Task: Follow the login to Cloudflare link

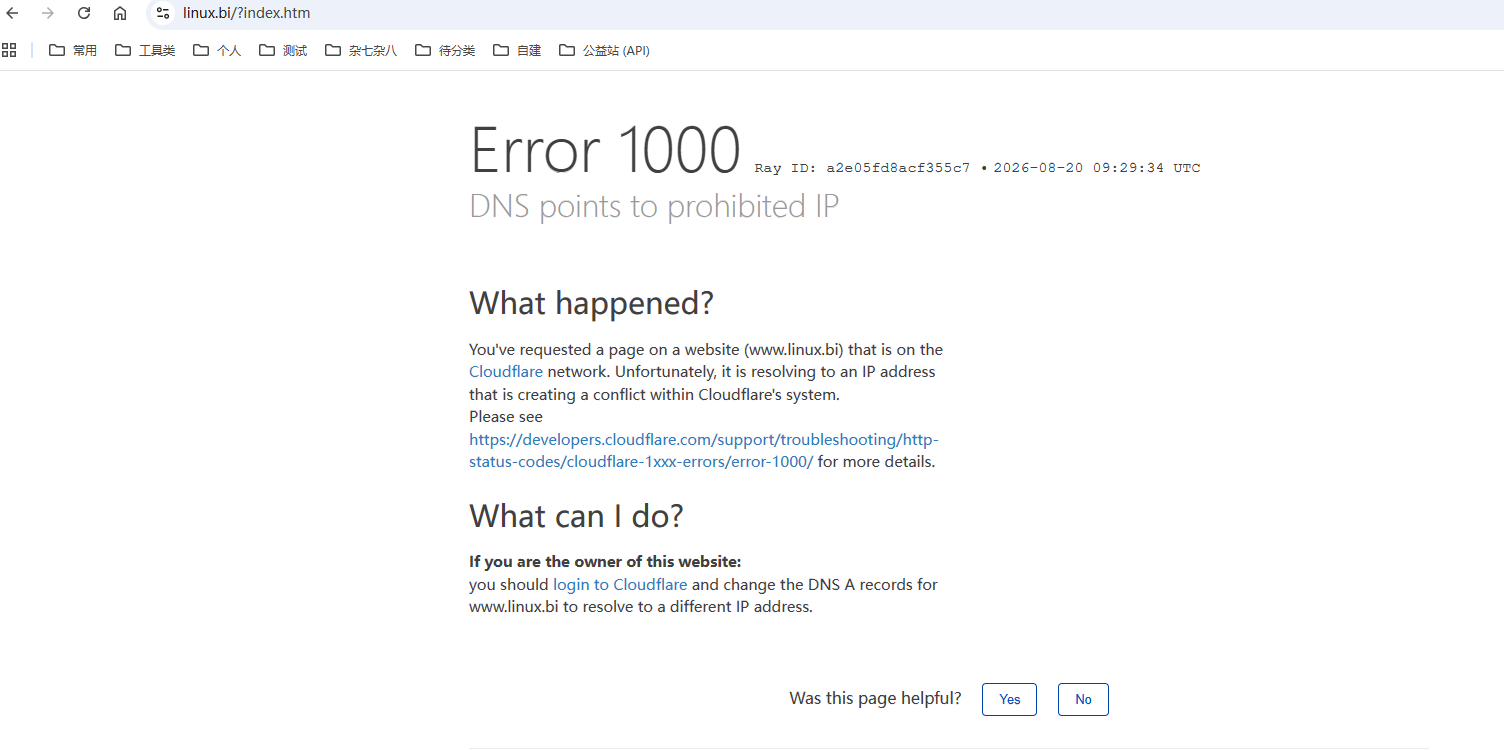Action: pos(620,585)
